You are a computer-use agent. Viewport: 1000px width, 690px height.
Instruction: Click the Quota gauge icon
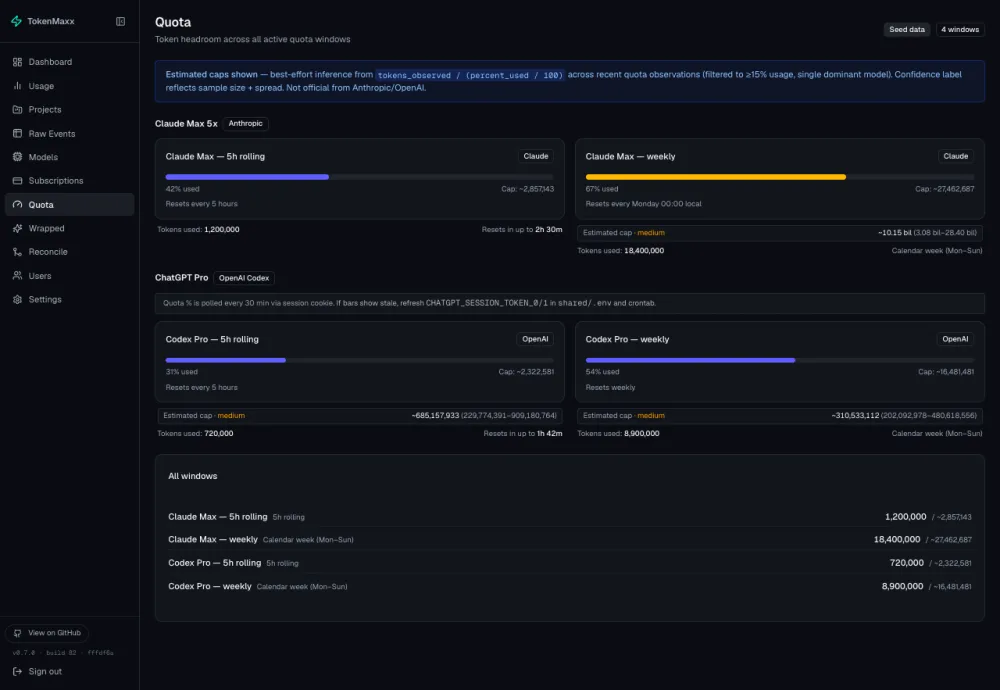(17, 205)
